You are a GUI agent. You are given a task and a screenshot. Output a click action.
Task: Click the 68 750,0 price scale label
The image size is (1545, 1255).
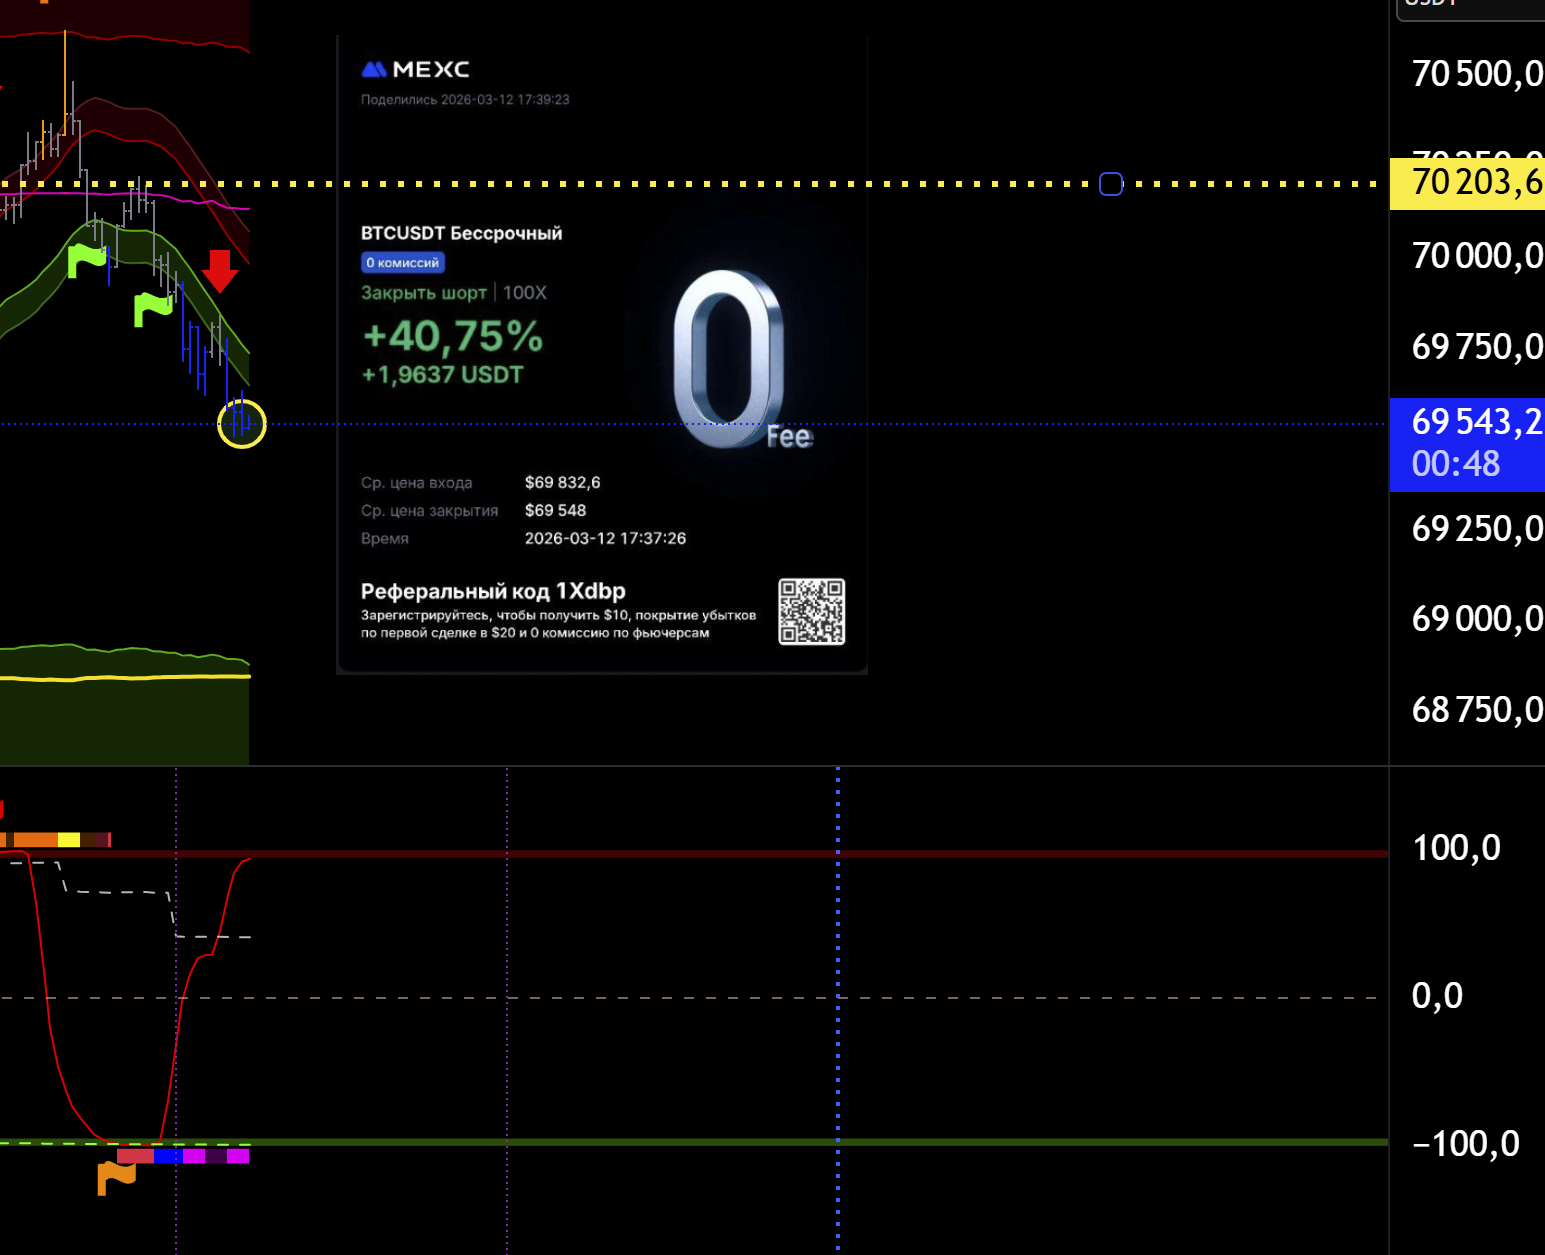coord(1475,710)
